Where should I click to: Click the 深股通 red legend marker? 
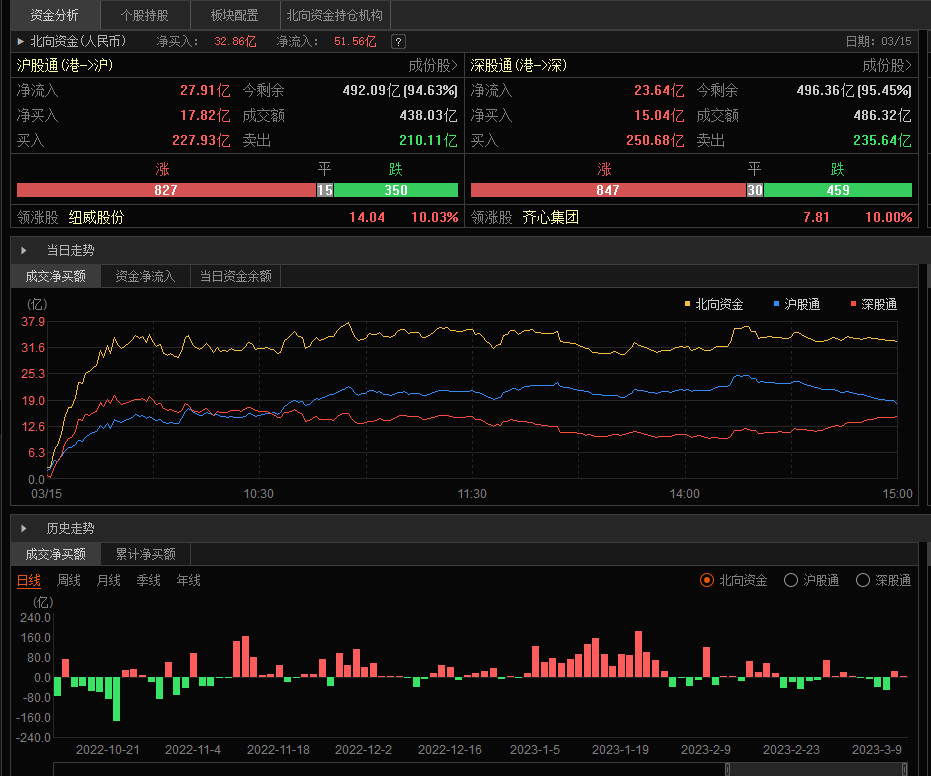(852, 304)
